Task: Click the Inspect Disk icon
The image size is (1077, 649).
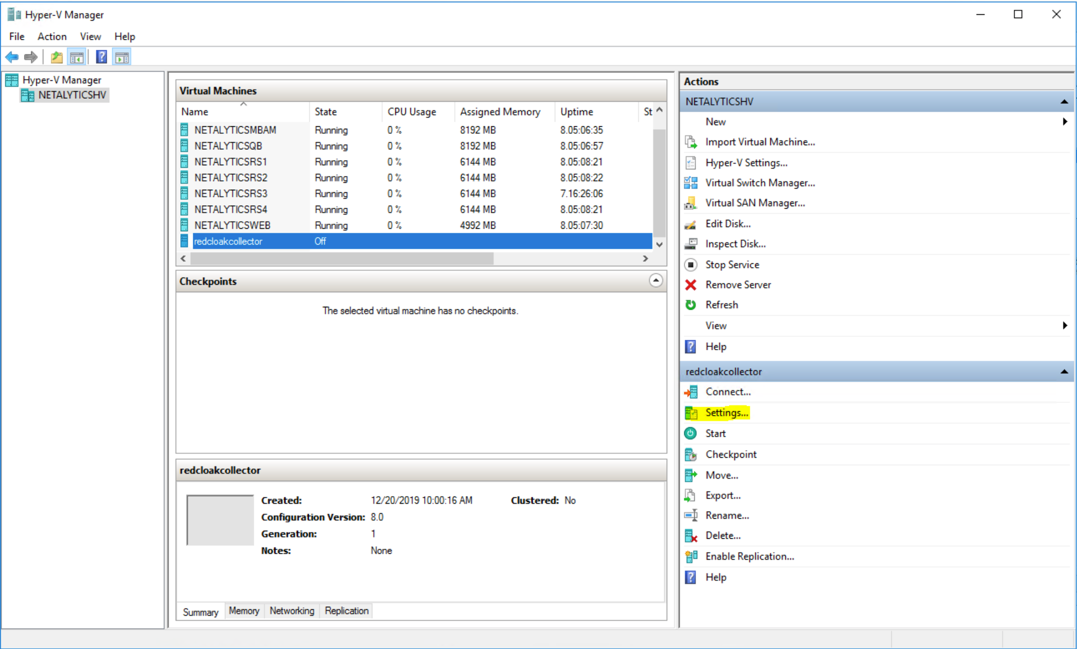Action: click(691, 244)
